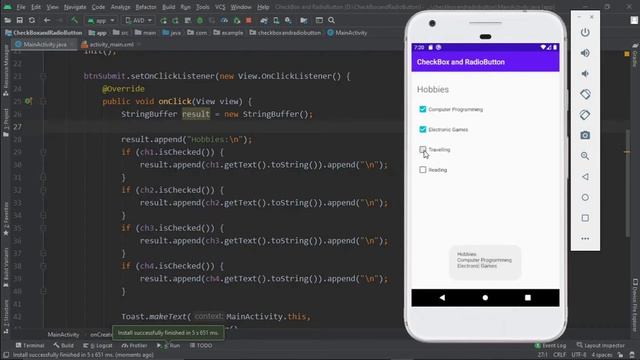640x360 pixels.
Task: Open the Run tool window button
Action: coord(169,345)
